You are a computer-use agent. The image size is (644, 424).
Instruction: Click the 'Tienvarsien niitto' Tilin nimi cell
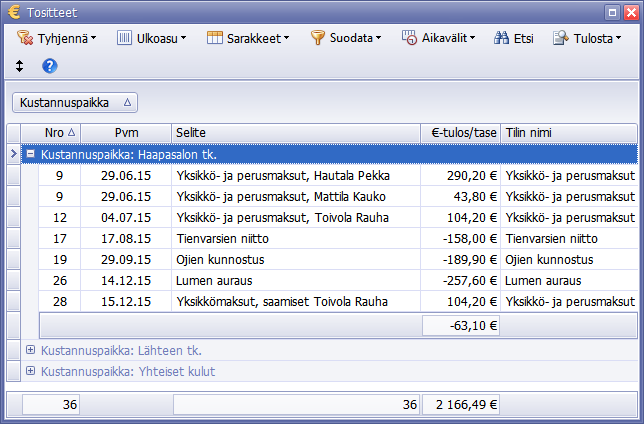569,238
